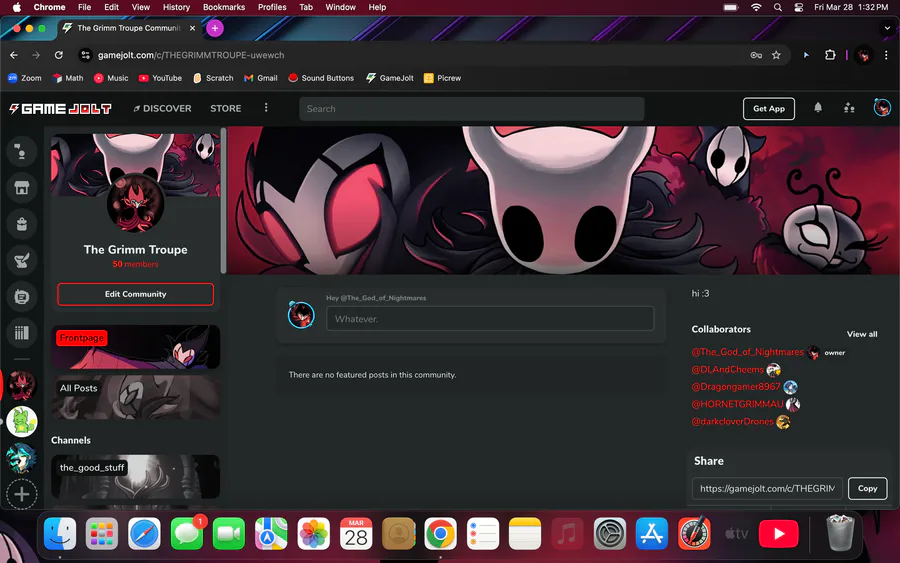Open the friend requests icon
The image size is (900, 563).
pyautogui.click(x=849, y=108)
